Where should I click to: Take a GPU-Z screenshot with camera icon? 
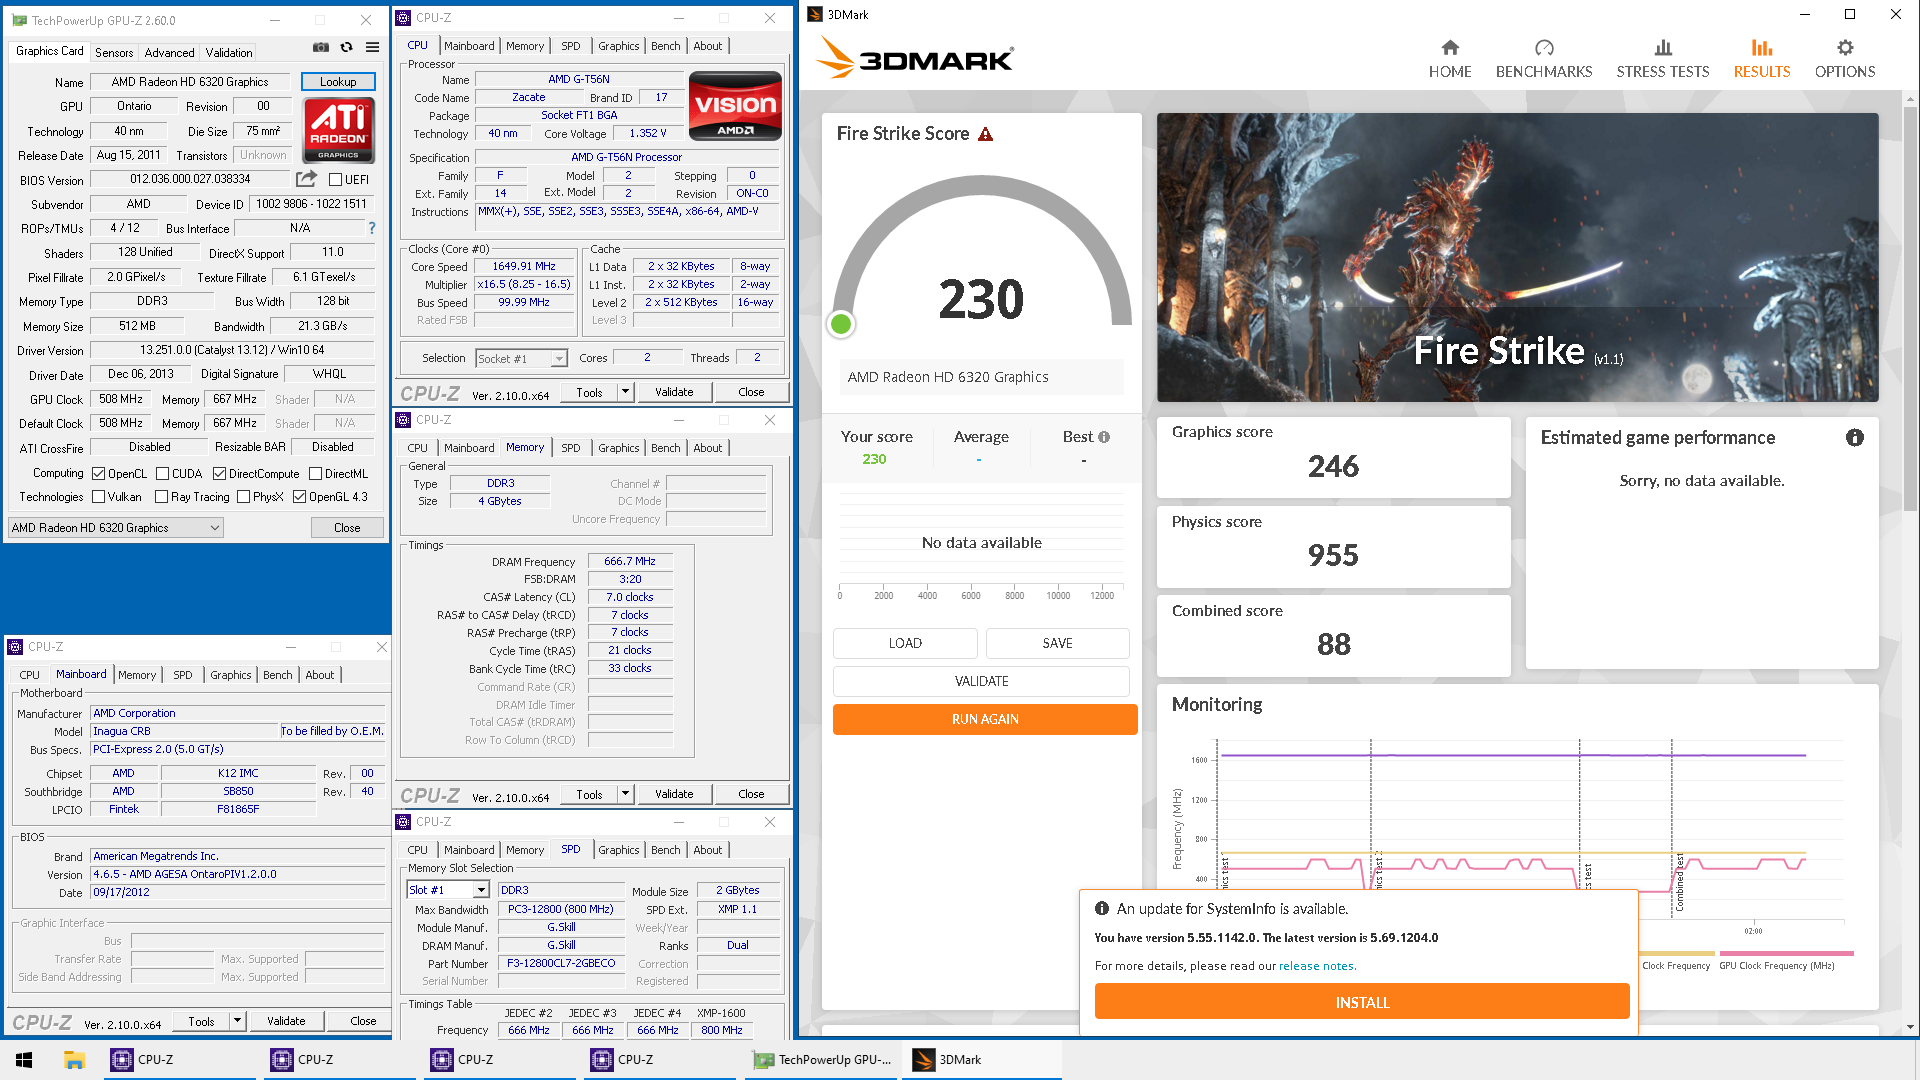pyautogui.click(x=320, y=47)
